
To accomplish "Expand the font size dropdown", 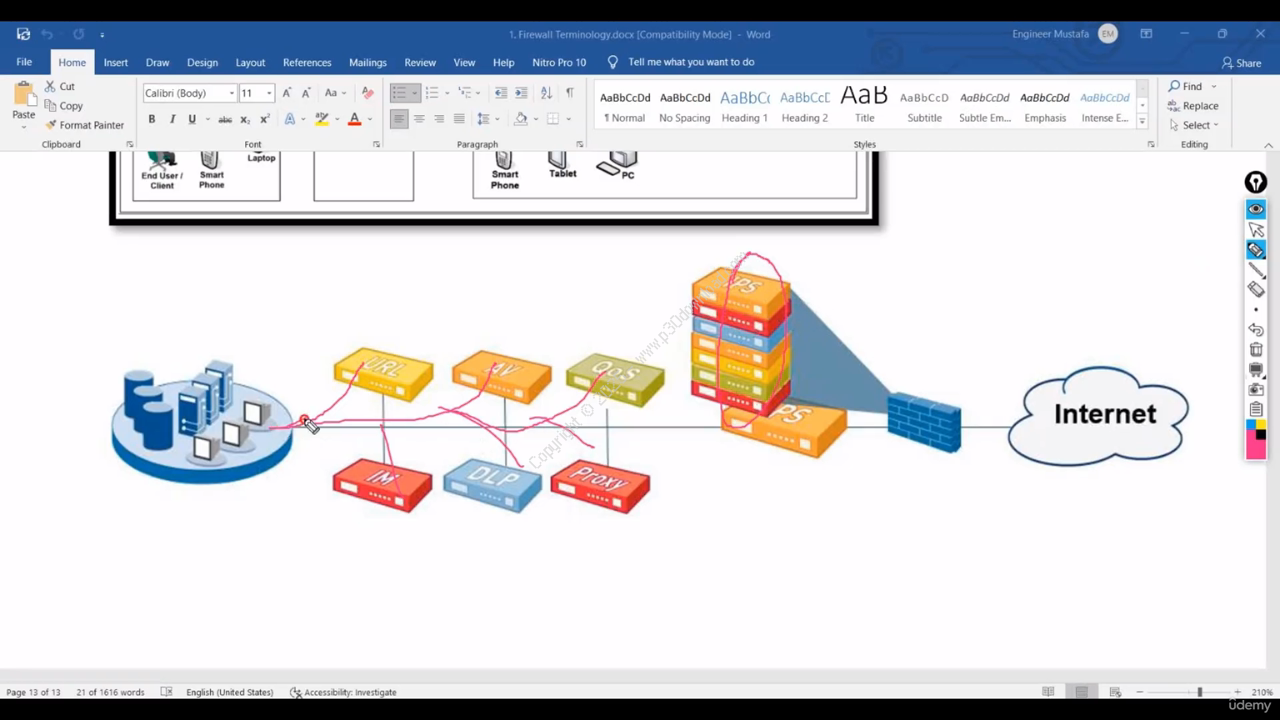I will tap(269, 93).
